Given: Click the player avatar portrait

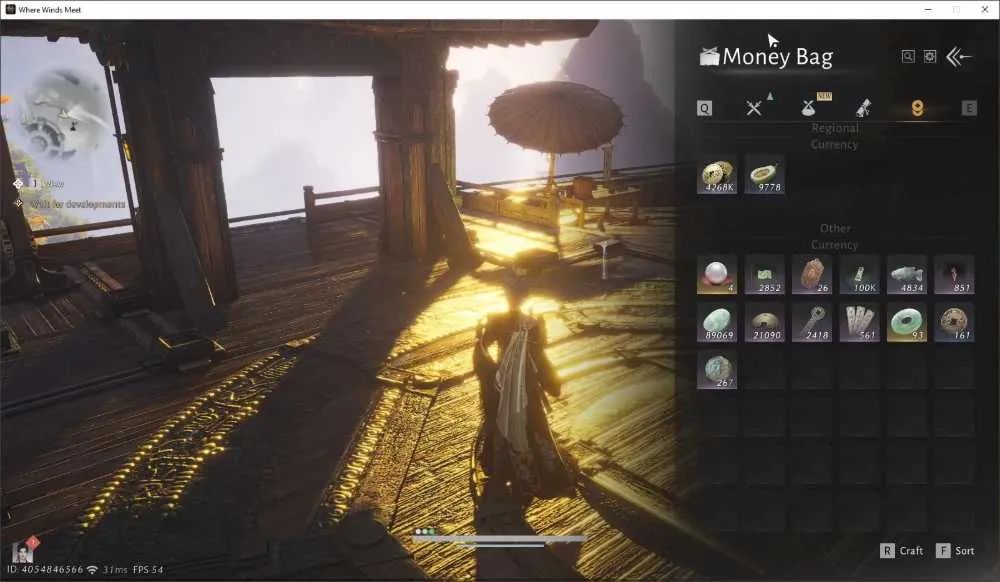Looking at the screenshot, I should (22, 552).
